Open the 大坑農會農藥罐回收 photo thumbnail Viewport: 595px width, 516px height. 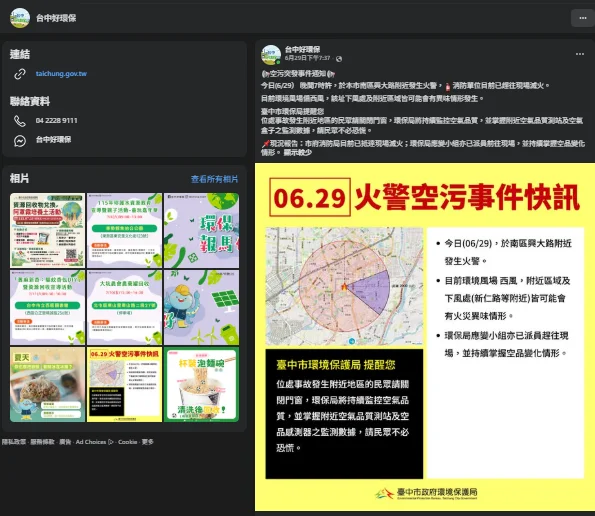[x=124, y=307]
